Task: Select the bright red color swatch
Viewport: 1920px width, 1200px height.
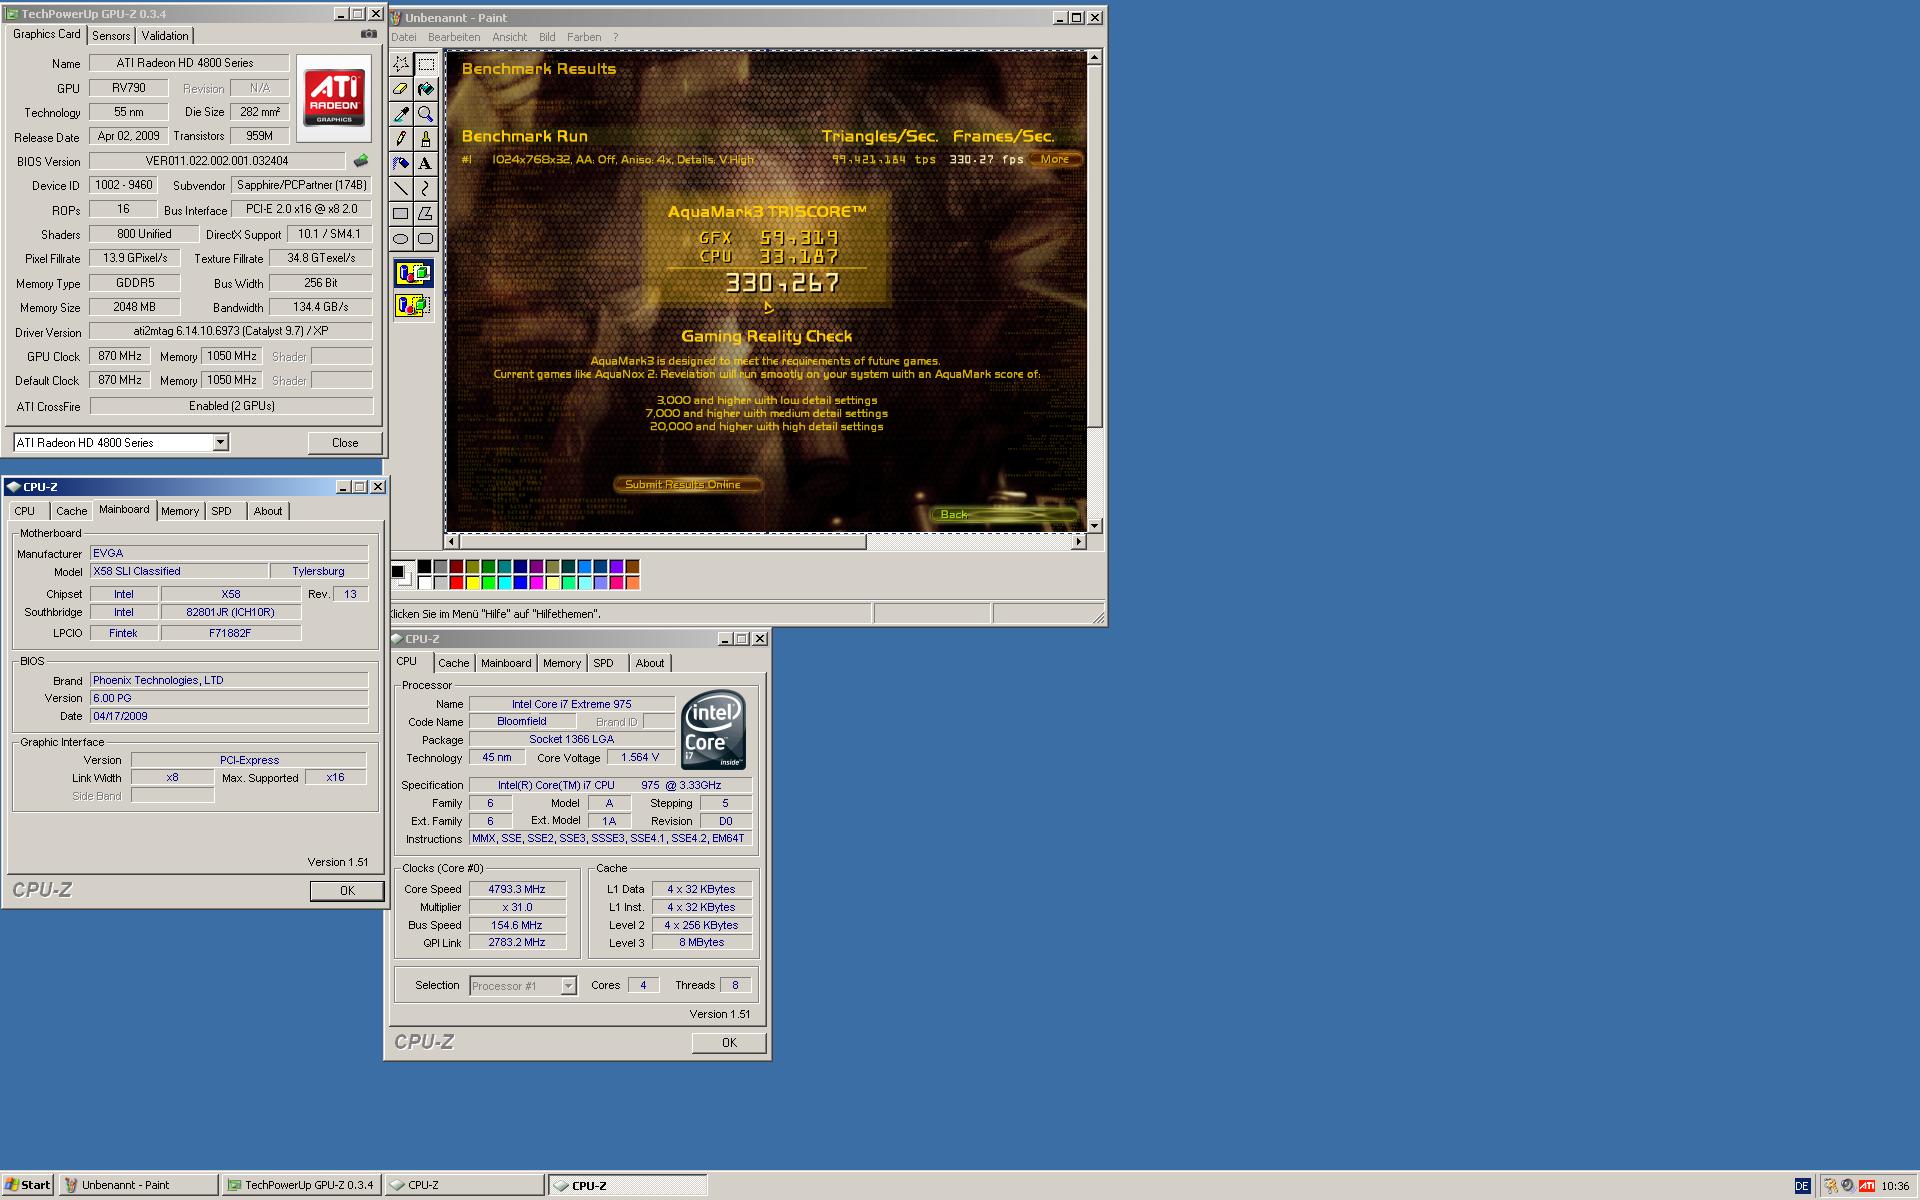Action: pyautogui.click(x=456, y=583)
